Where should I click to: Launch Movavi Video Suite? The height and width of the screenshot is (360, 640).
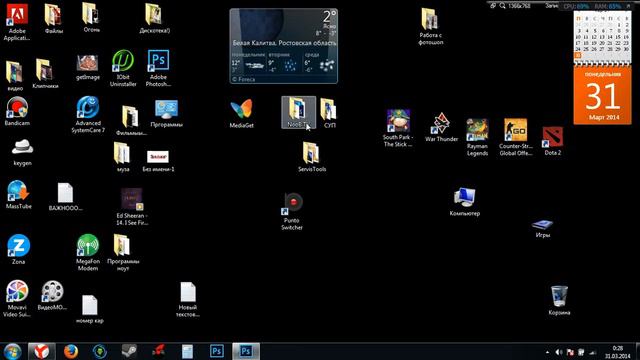(17, 299)
